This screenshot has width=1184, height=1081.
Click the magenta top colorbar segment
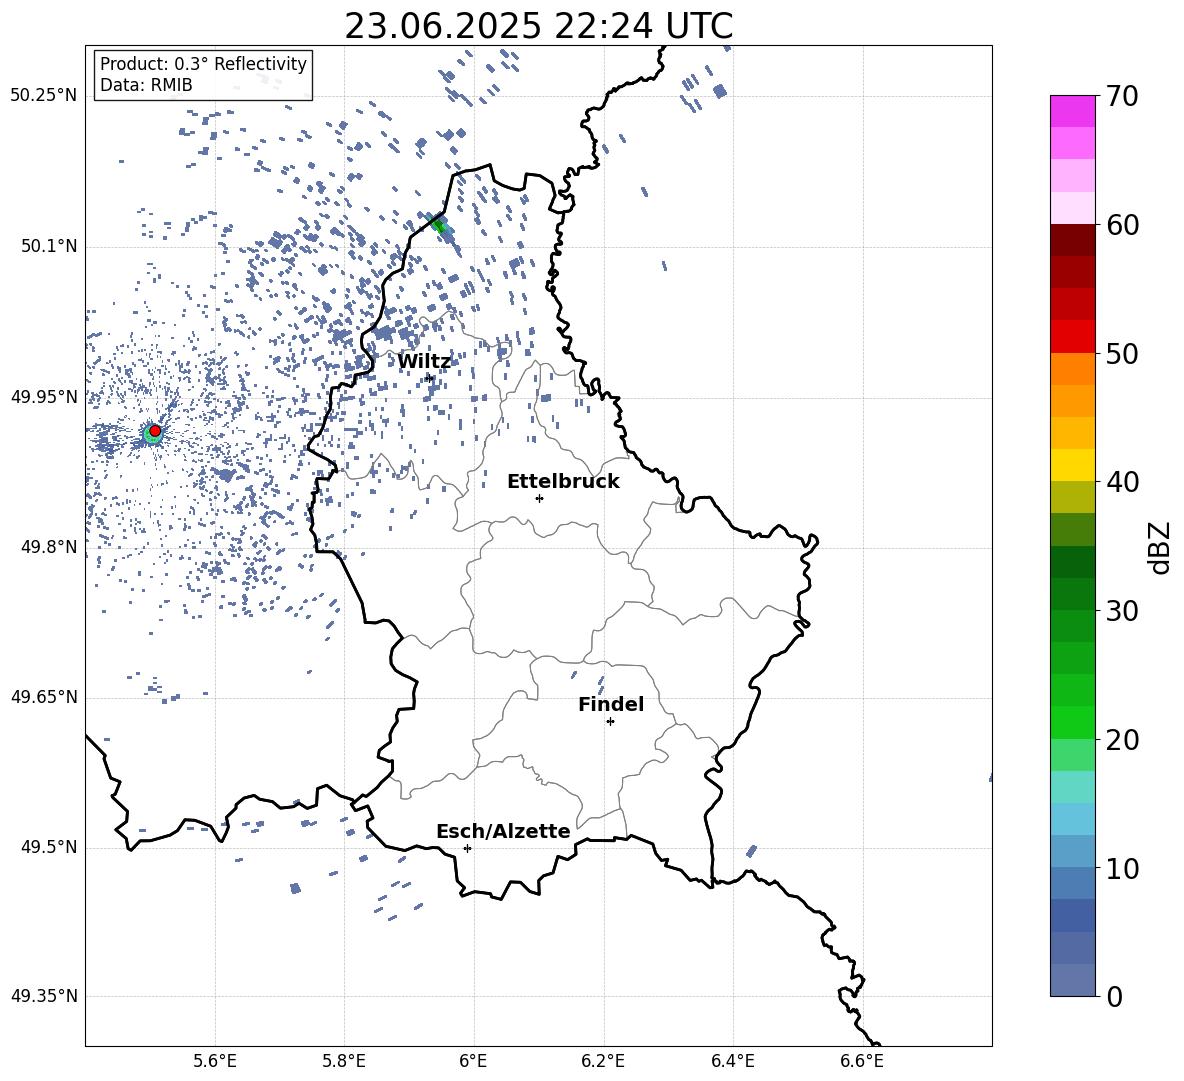(x=1073, y=111)
